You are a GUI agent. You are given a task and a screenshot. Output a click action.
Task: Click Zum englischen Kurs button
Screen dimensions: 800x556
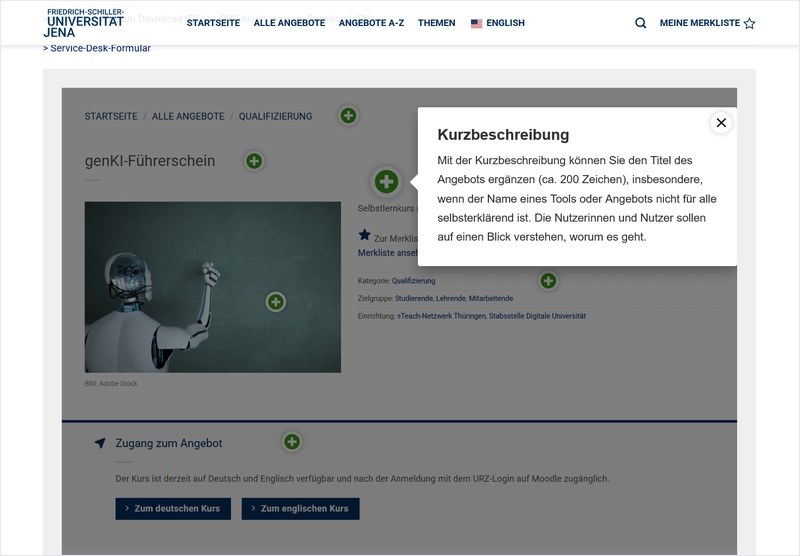[299, 509]
